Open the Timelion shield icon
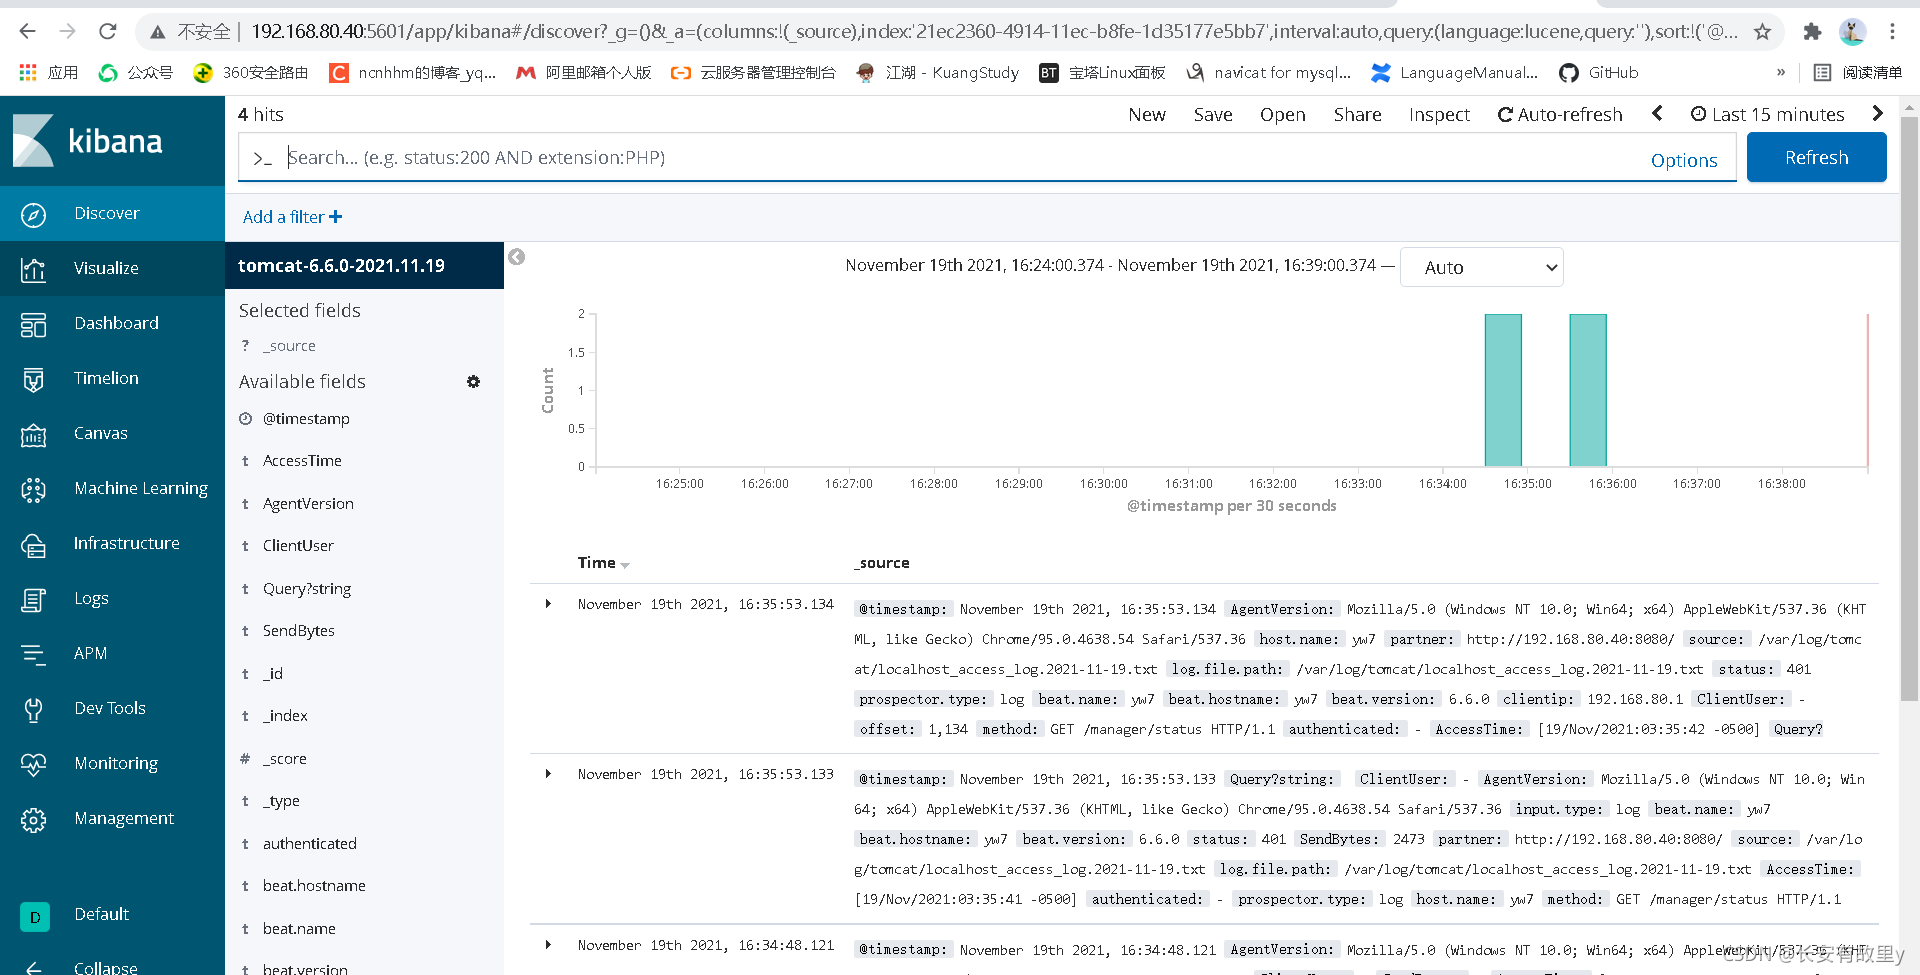This screenshot has width=1920, height=975. coord(33,379)
